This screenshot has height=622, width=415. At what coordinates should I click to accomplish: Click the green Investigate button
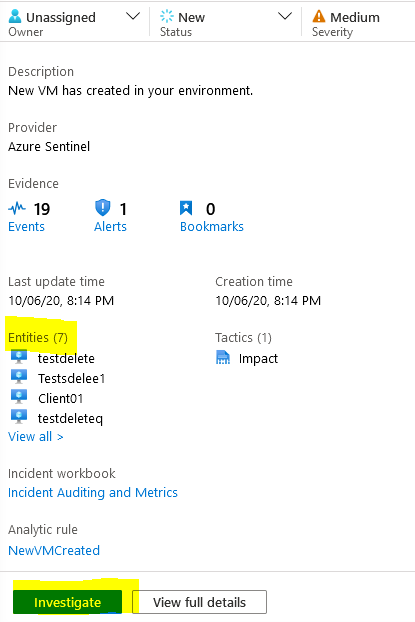(x=67, y=602)
